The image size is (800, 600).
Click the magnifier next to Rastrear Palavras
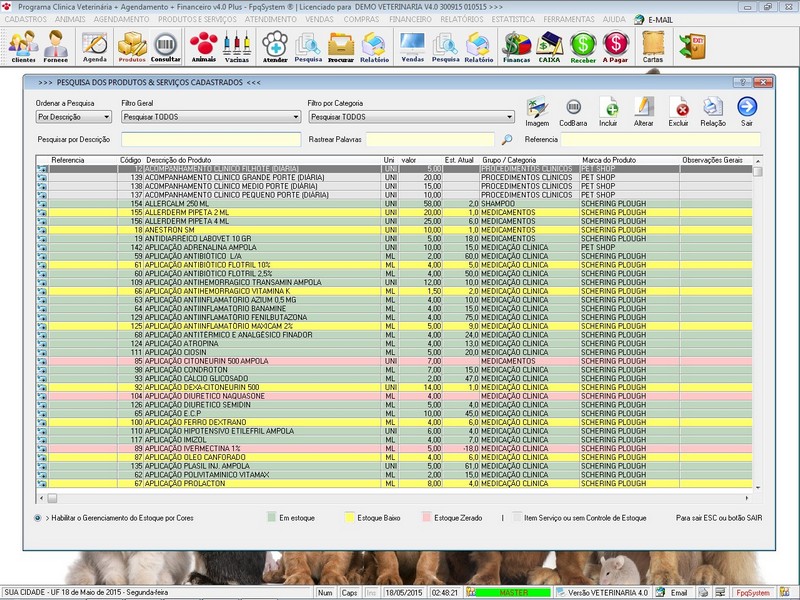507,140
